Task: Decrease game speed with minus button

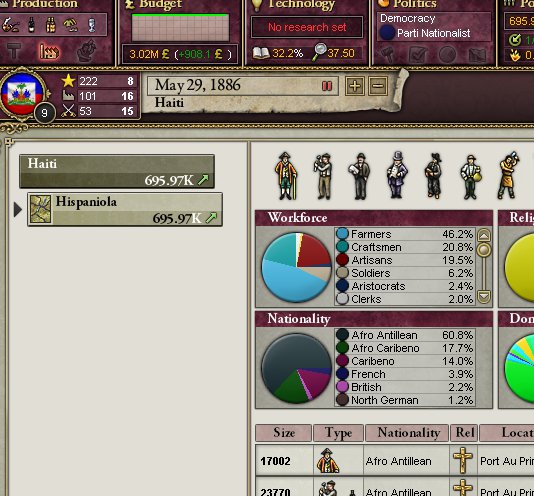Action: point(378,86)
